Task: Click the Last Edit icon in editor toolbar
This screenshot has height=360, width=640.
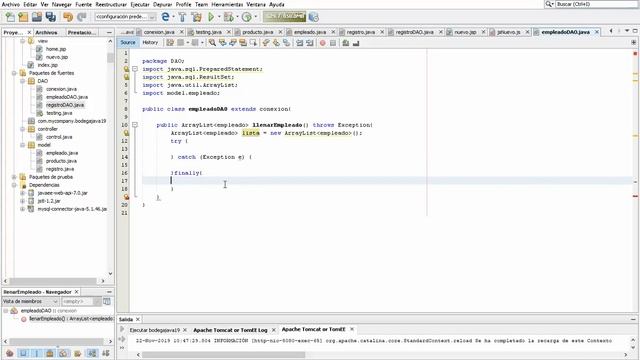Action: tap(170, 42)
